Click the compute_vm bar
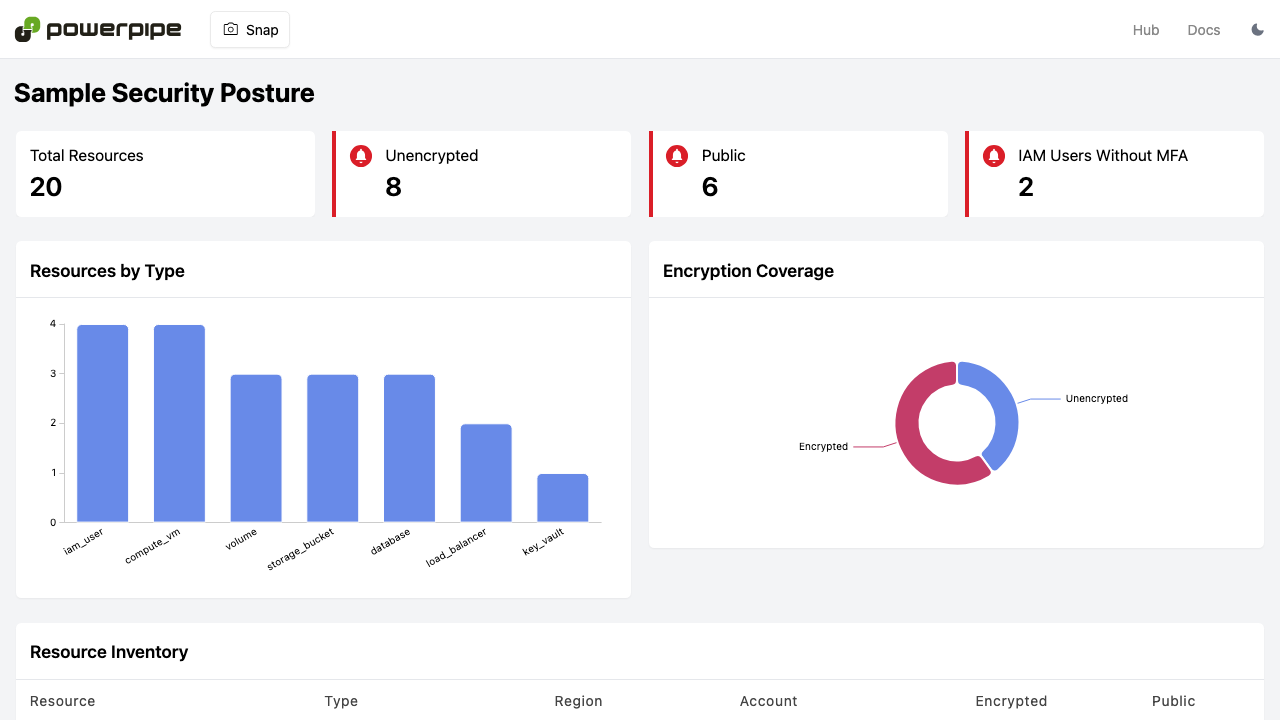Screen dimensions: 1280x720 pos(179,423)
